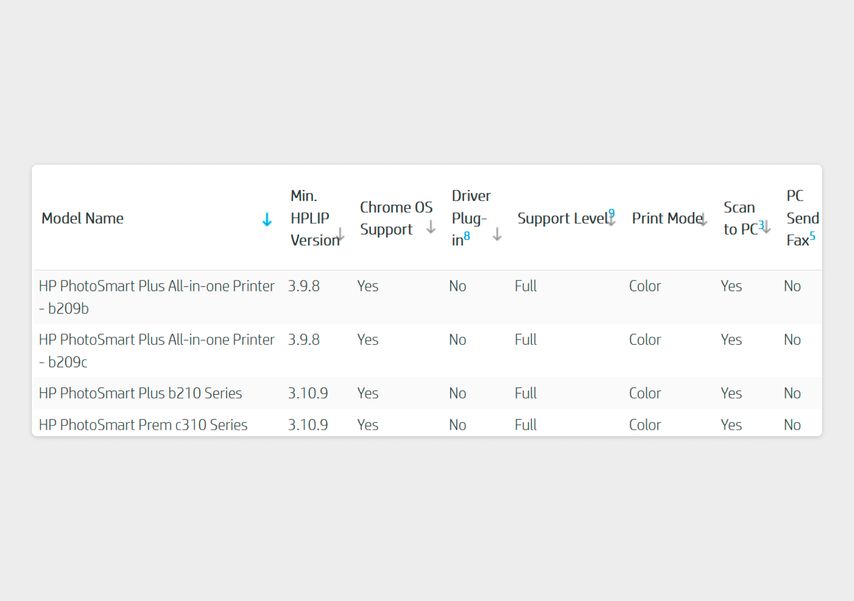854x601 pixels.
Task: Click PC Send Fax 'No' in b209c row
Action: [792, 339]
